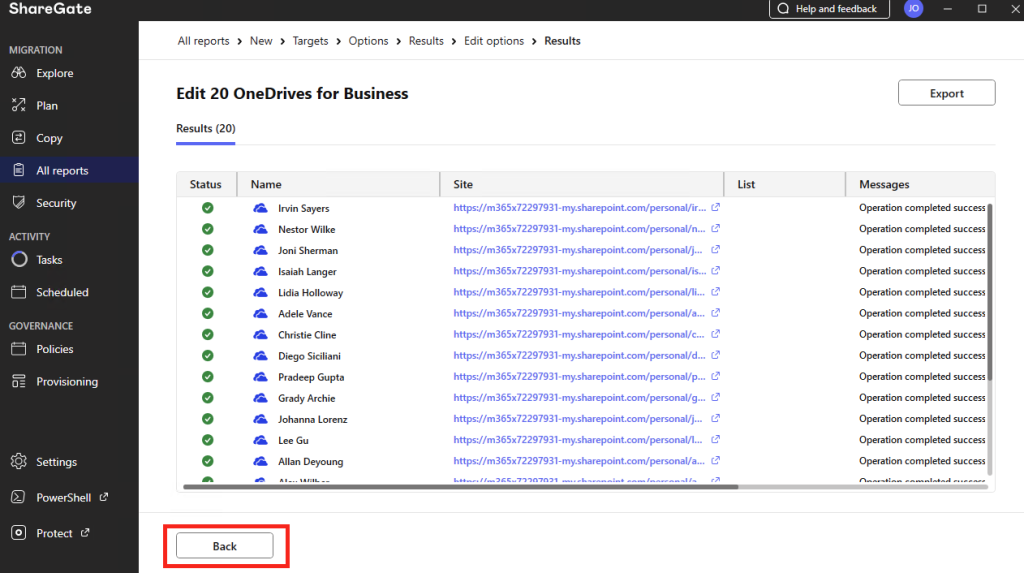The width and height of the screenshot is (1024, 573).
Task: Click the Export button
Action: [x=946, y=93]
